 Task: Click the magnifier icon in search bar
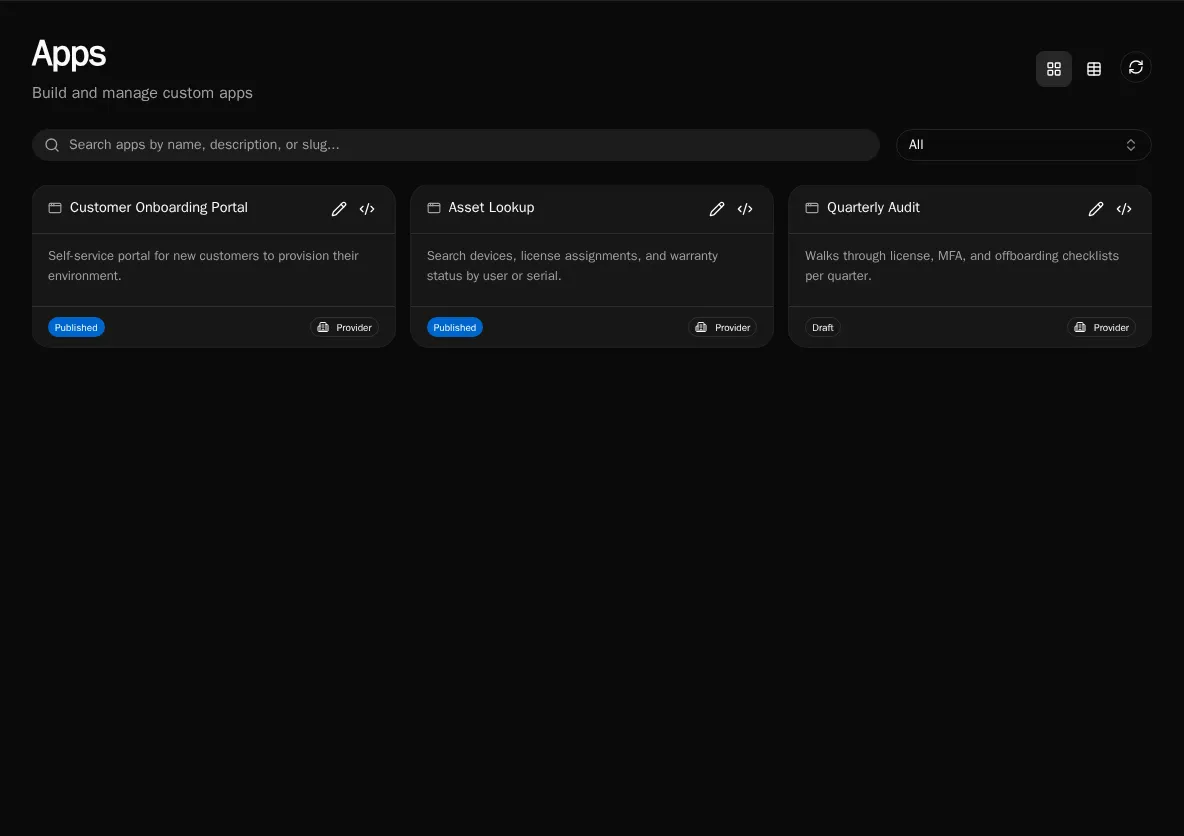(x=52, y=145)
